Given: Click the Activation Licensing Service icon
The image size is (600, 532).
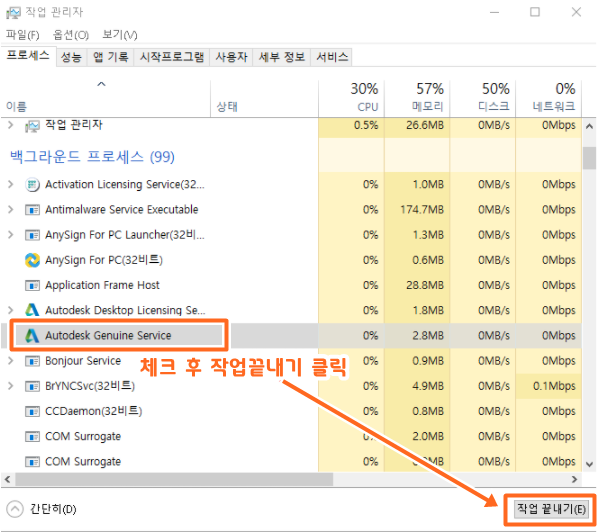Looking at the screenshot, I should 32,185.
